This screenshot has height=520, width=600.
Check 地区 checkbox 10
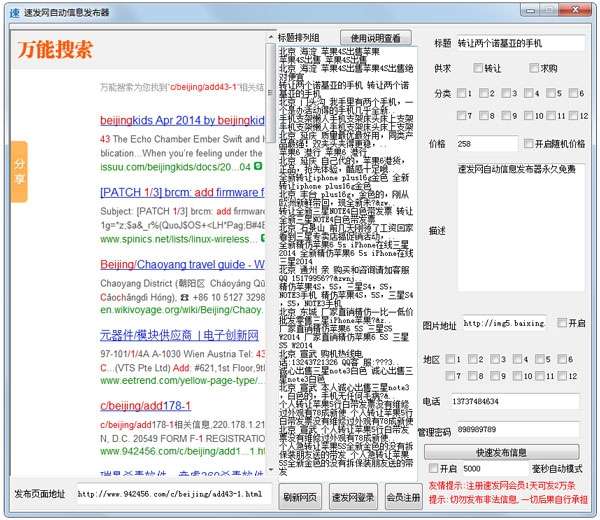[x=517, y=376]
